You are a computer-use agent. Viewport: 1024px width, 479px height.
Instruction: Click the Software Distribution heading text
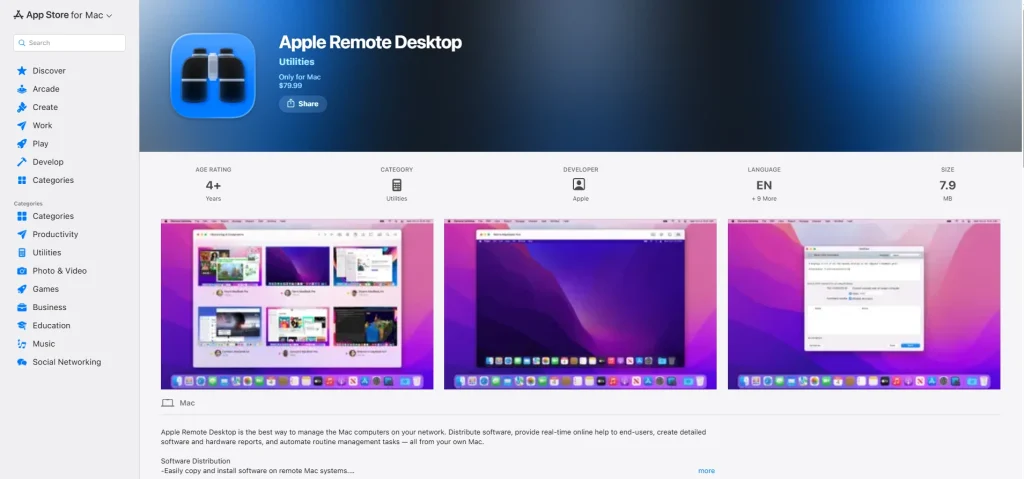[x=195, y=461]
